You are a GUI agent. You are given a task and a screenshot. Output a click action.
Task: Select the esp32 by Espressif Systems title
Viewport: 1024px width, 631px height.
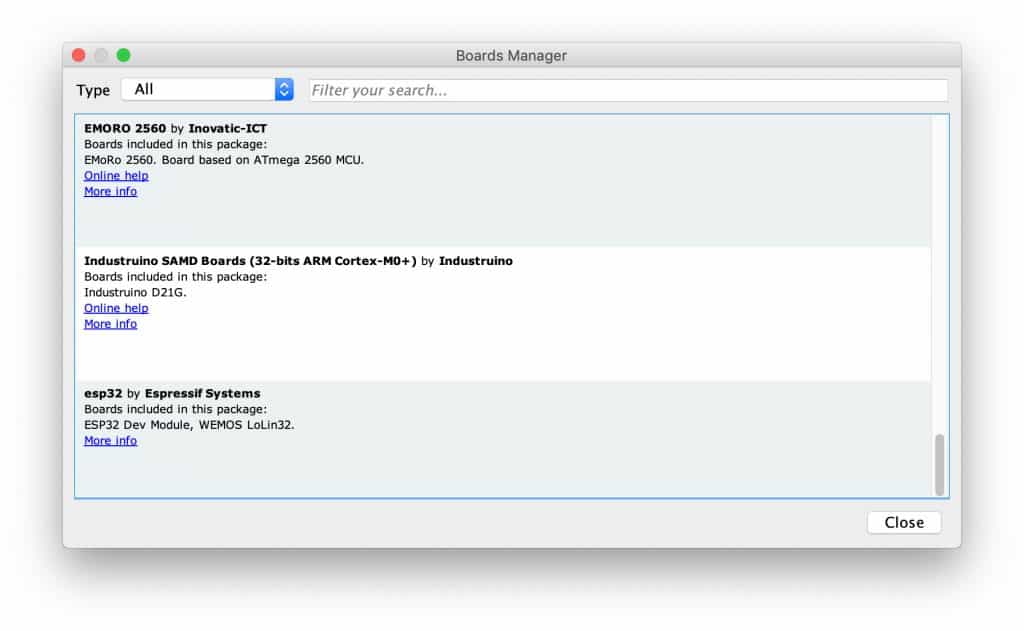coord(172,394)
